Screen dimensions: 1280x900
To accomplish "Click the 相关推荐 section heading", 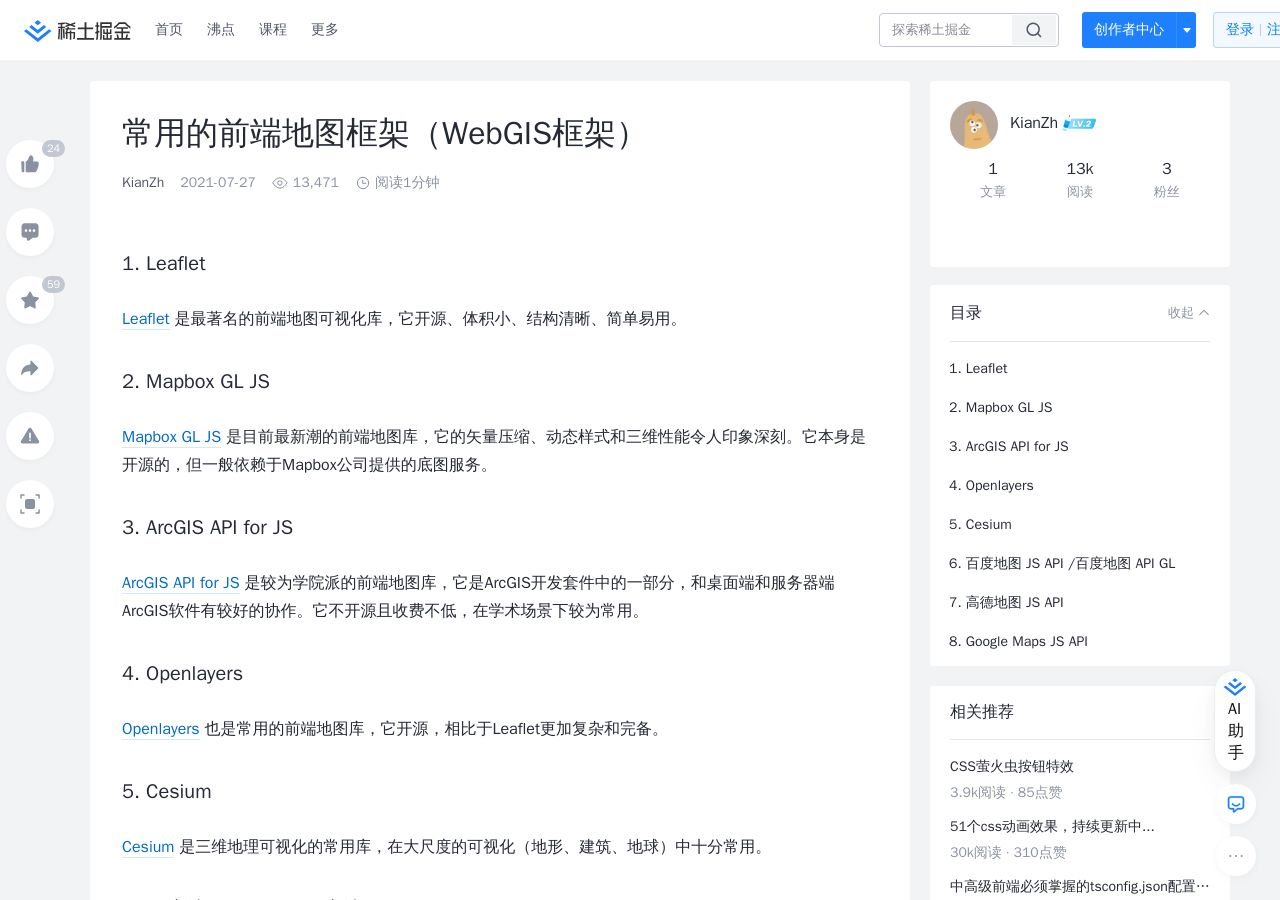I will click(x=982, y=712).
